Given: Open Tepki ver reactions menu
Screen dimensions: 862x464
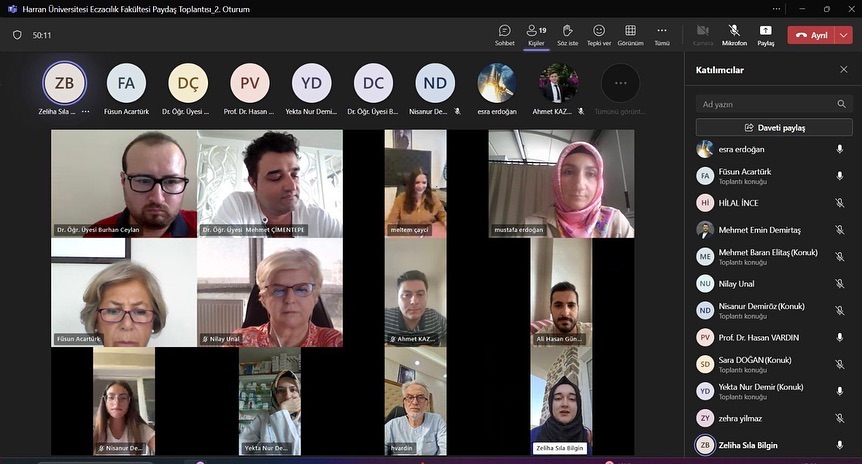Looking at the screenshot, I should [599, 35].
